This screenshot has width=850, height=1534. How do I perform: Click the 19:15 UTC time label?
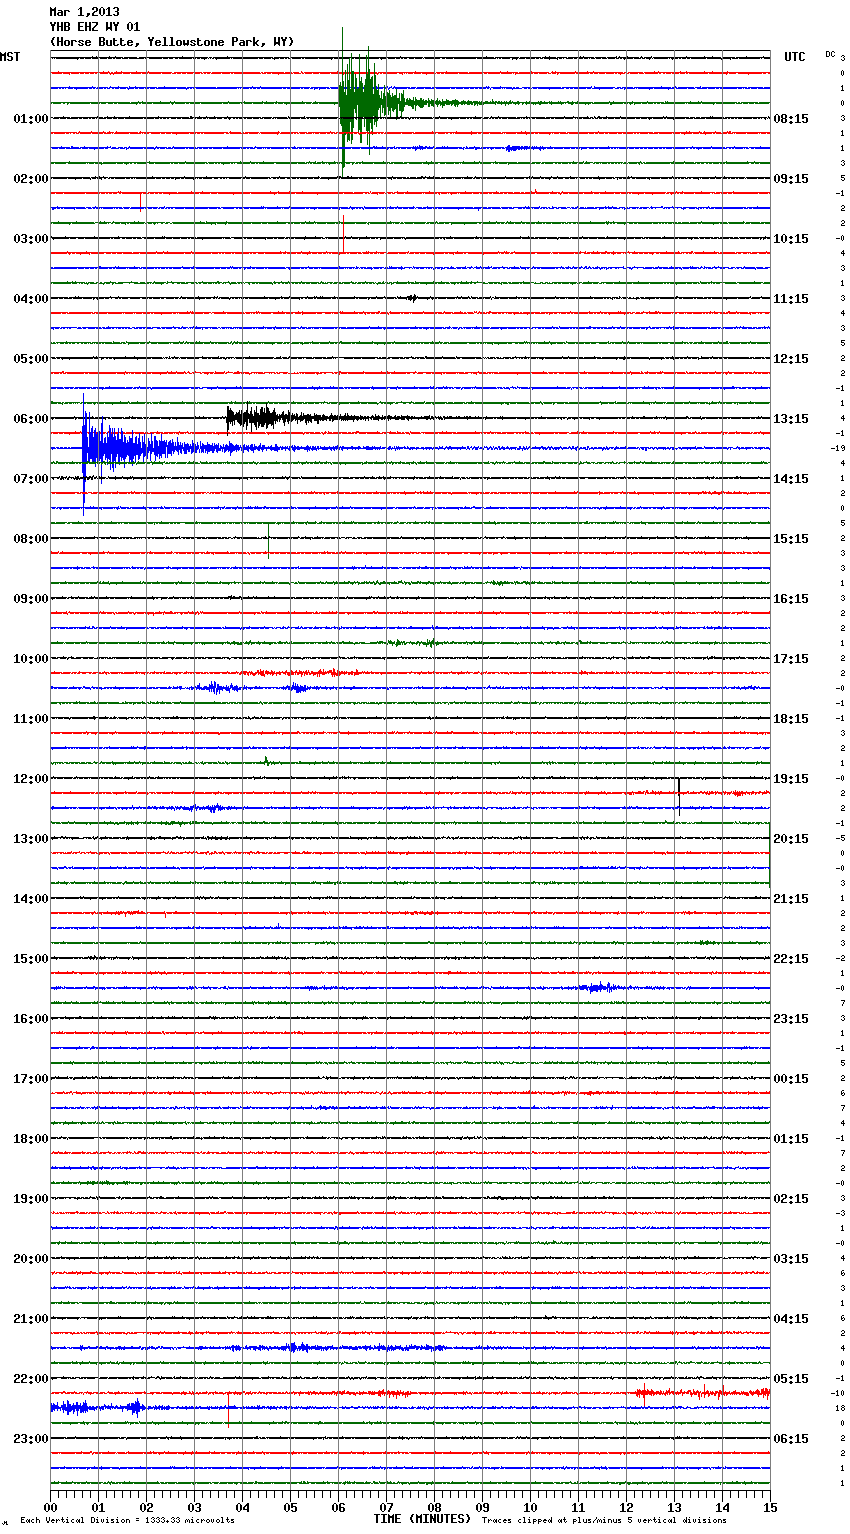click(x=791, y=779)
